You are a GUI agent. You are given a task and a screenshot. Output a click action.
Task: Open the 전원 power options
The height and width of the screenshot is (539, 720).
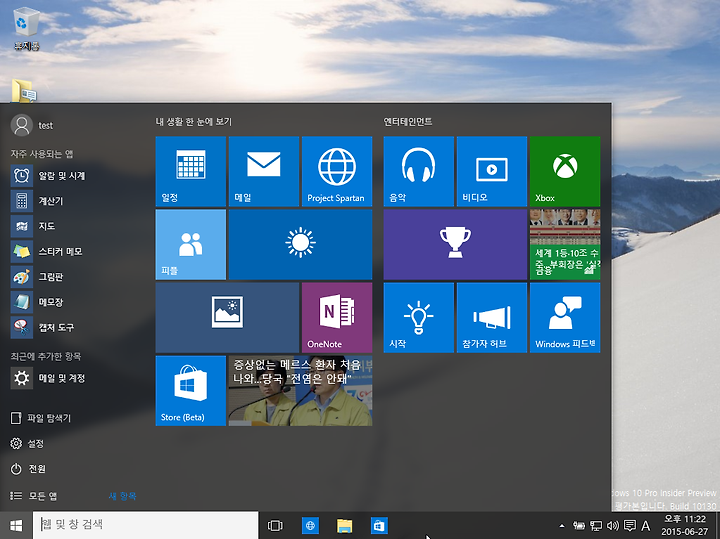tap(28, 468)
